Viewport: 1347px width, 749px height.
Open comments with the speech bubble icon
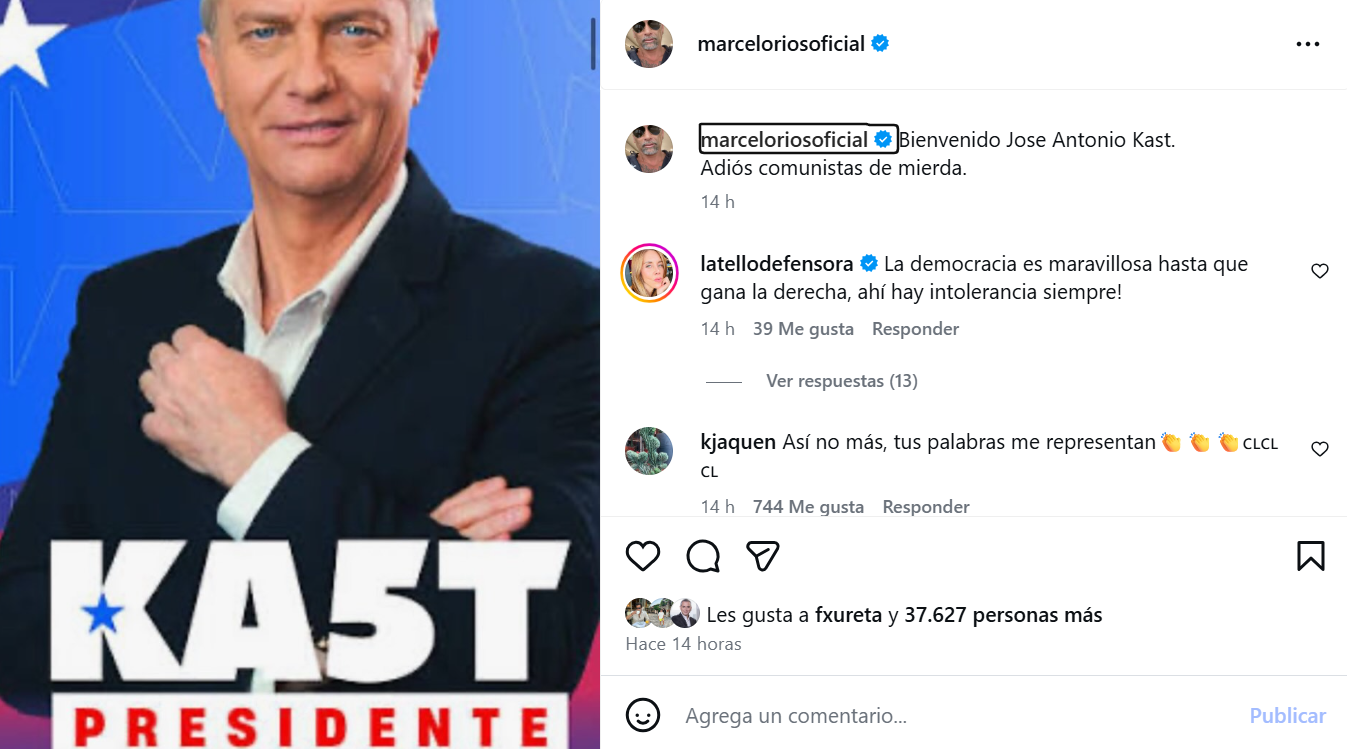tap(703, 556)
